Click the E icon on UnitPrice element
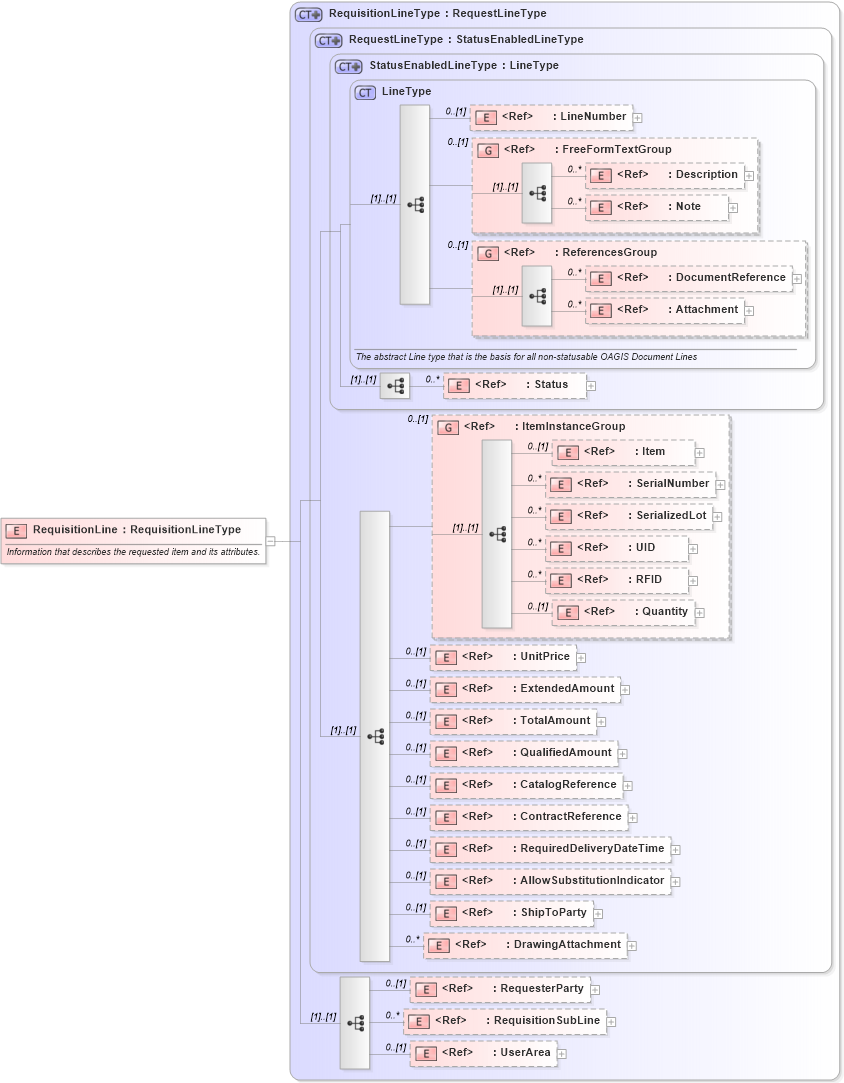Viewport: 844px width, 1083px height. (446, 657)
